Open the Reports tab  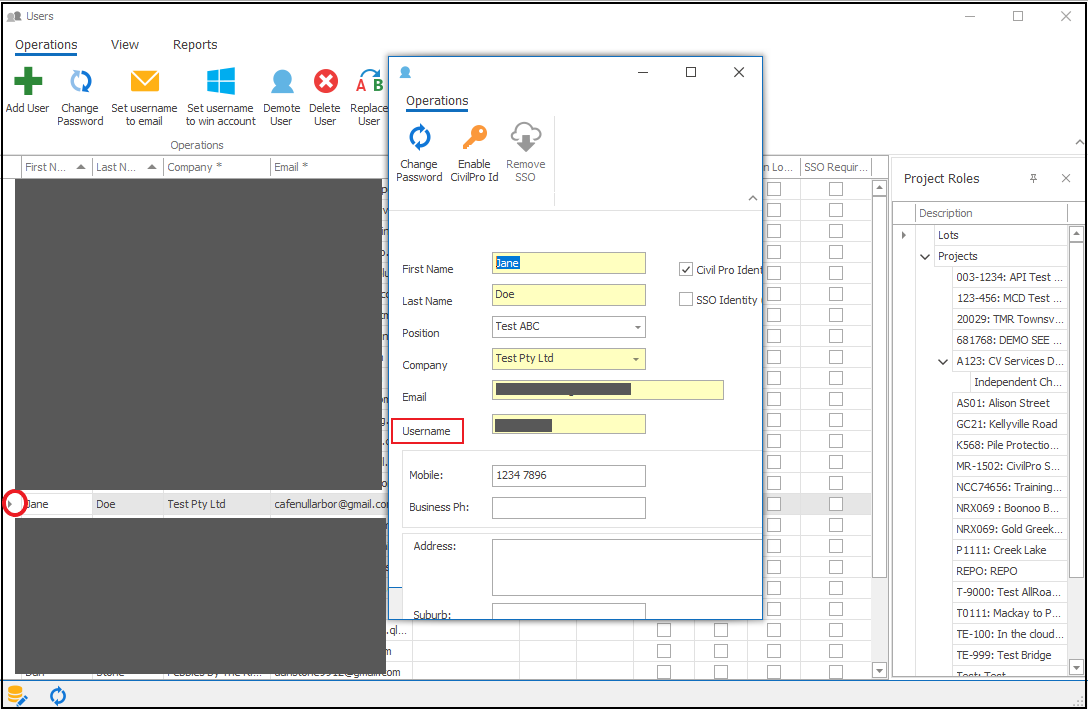pos(195,45)
